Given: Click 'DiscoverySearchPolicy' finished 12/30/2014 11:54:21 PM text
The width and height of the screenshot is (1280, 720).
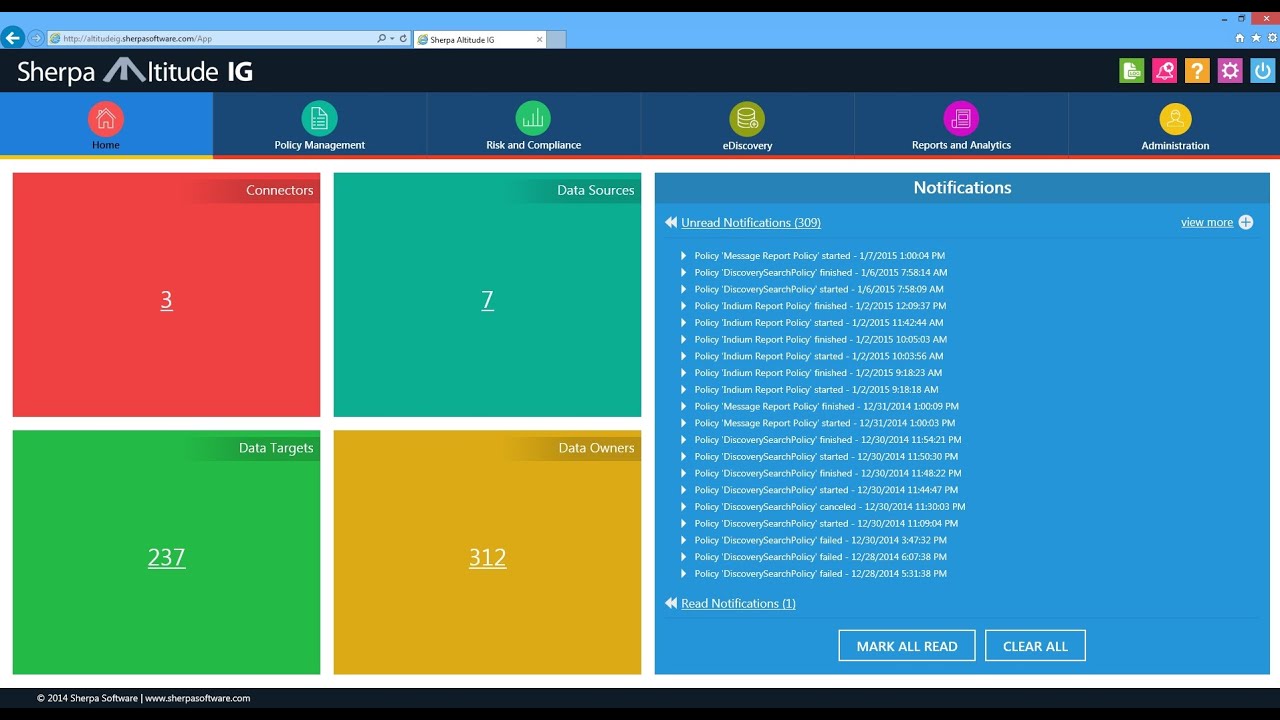Looking at the screenshot, I should click(828, 440).
